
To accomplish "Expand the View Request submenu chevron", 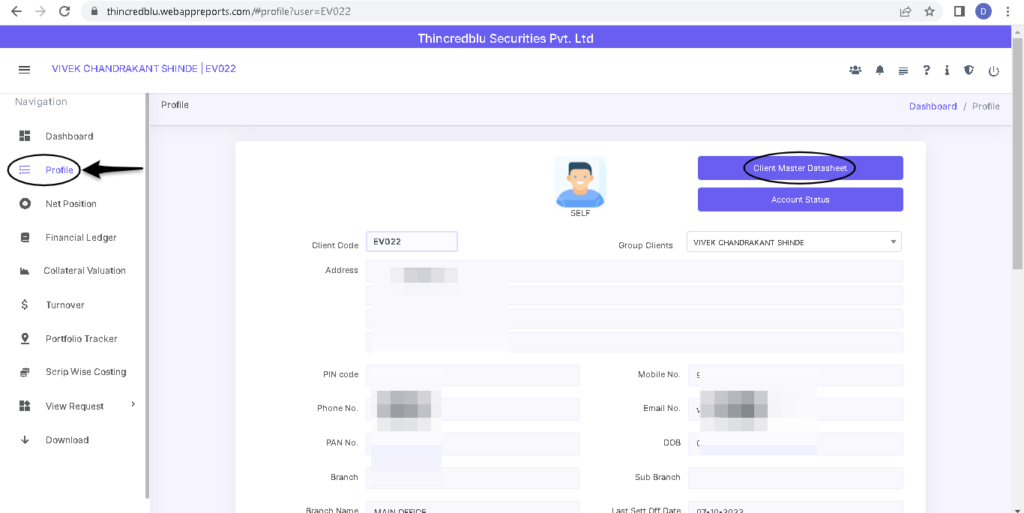I will pos(133,404).
